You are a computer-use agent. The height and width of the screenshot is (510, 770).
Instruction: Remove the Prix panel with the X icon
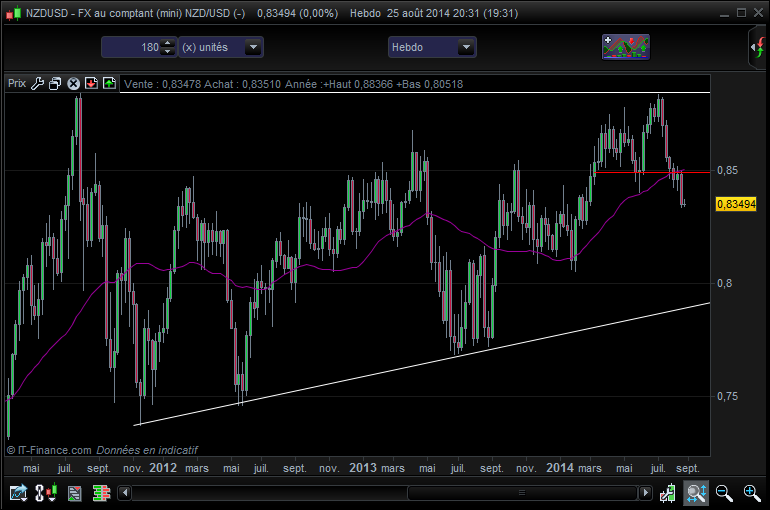click(73, 83)
